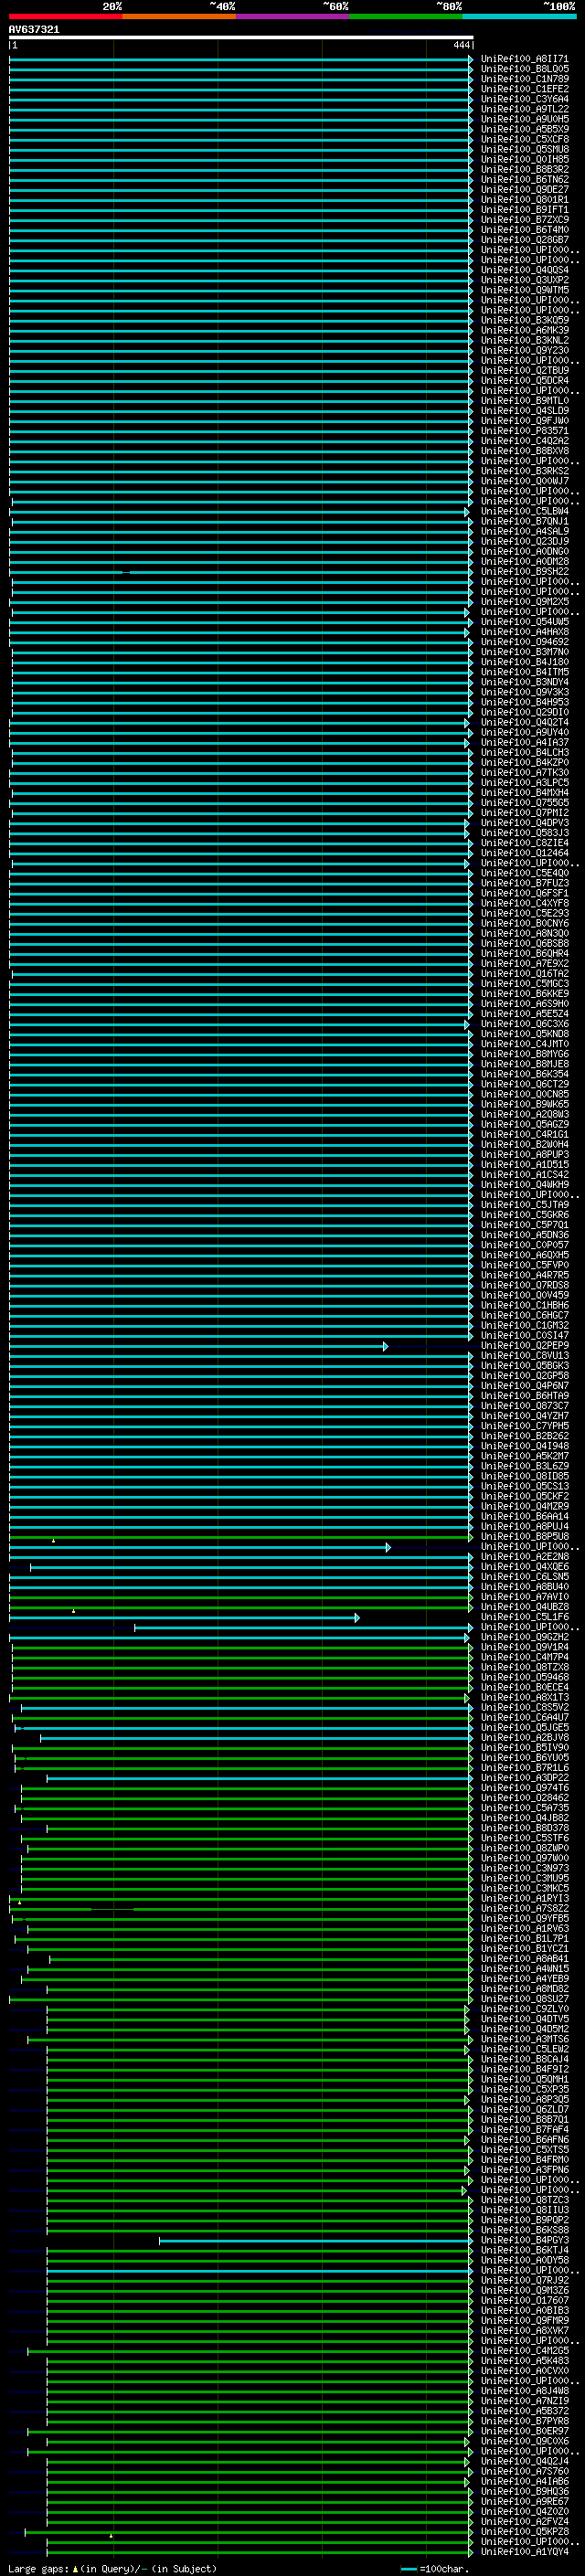Click the red 20% identity legend segment
This screenshot has height=2576, width=585.
pos(66,17)
